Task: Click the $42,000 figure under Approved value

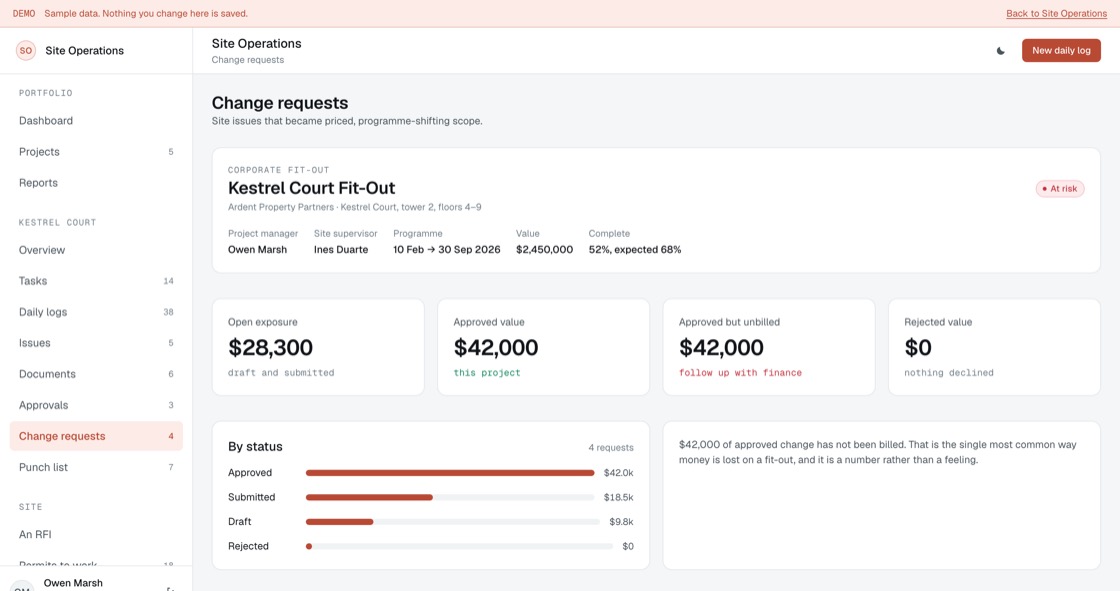Action: click(x=496, y=347)
